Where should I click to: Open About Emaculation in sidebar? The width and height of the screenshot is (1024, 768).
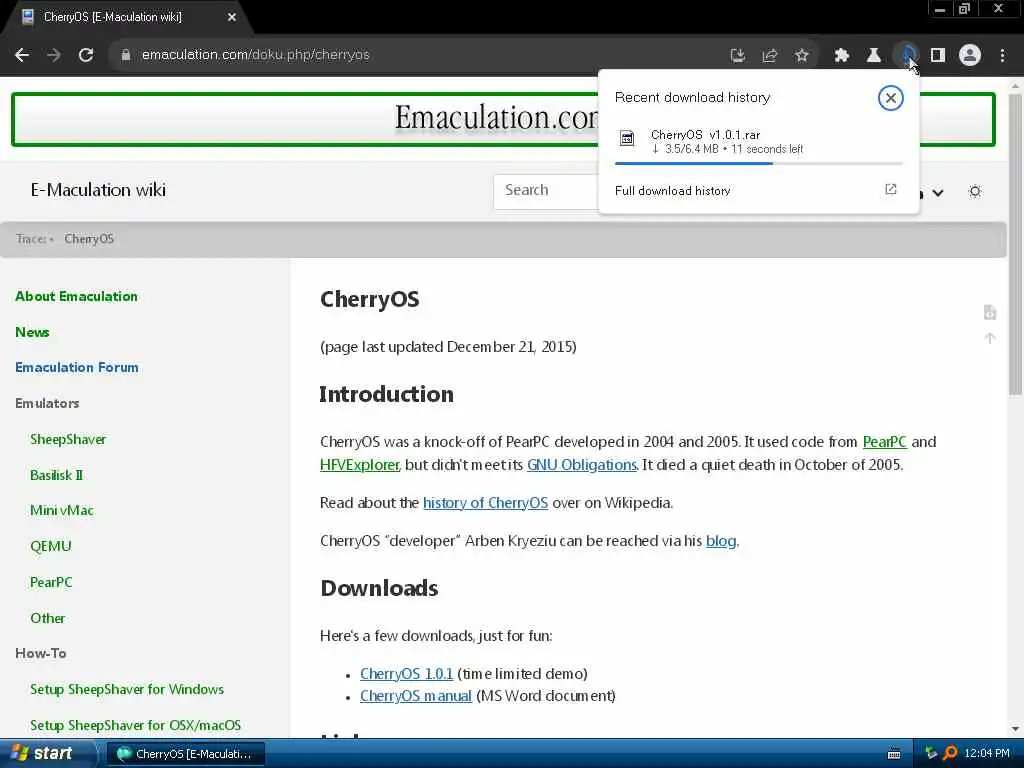coord(76,296)
